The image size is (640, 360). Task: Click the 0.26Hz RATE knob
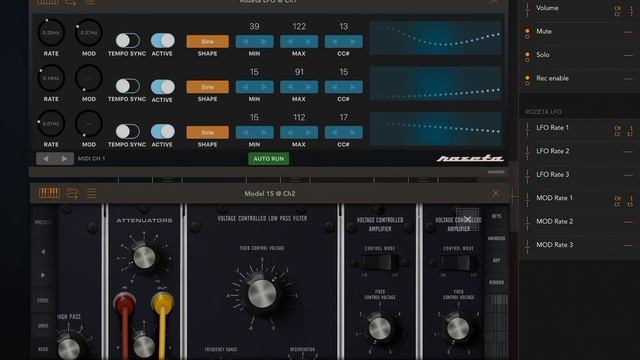[x=51, y=32]
